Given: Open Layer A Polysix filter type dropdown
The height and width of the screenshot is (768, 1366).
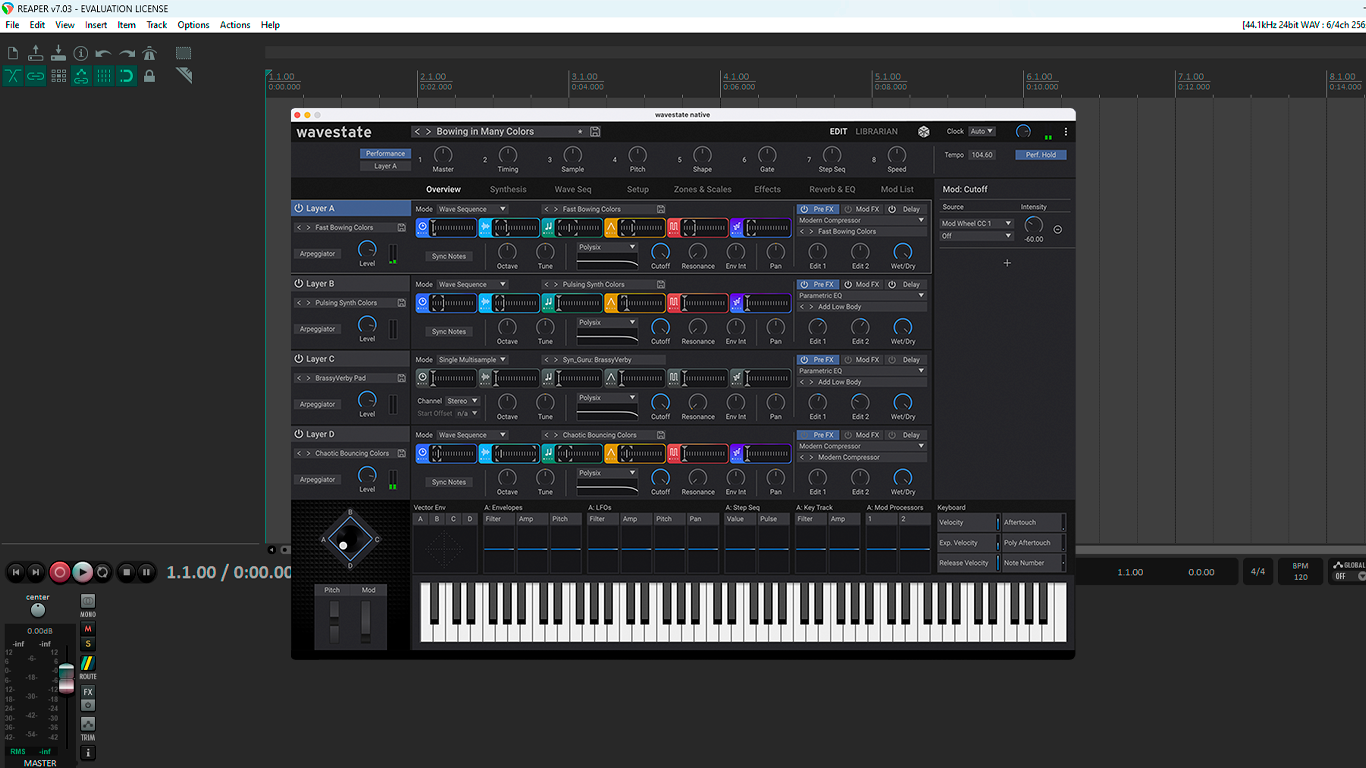Looking at the screenshot, I should (x=607, y=247).
